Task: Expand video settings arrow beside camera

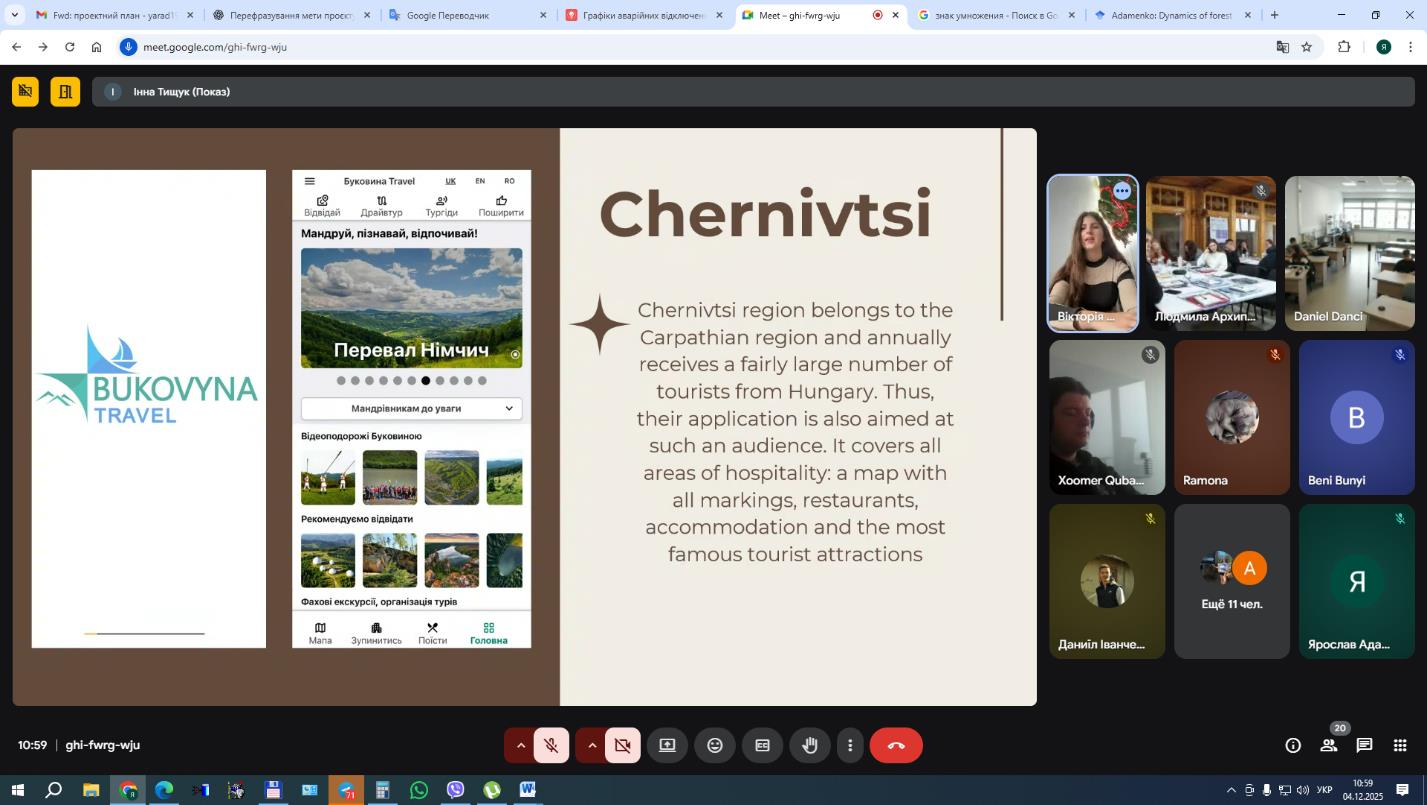Action: pos(592,746)
